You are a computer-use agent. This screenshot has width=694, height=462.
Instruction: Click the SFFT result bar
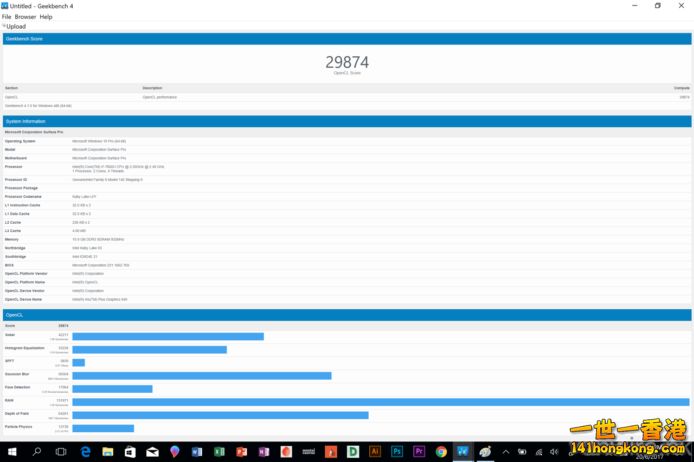[79, 363]
